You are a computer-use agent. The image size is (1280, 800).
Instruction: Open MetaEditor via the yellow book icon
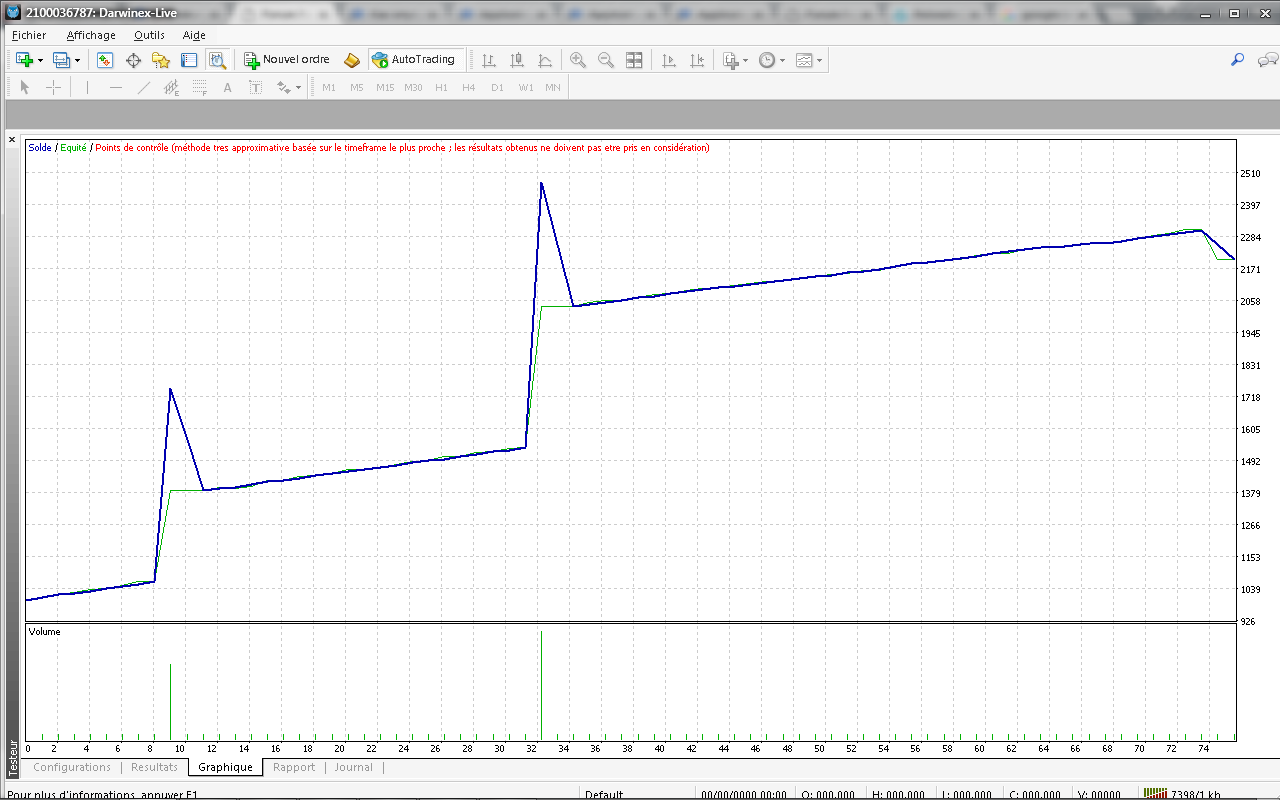[x=352, y=60]
